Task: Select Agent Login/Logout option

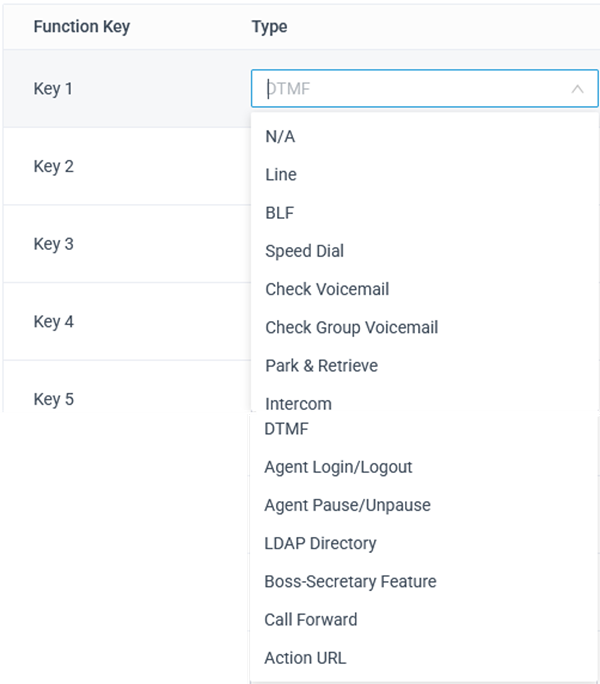Action: (x=338, y=467)
